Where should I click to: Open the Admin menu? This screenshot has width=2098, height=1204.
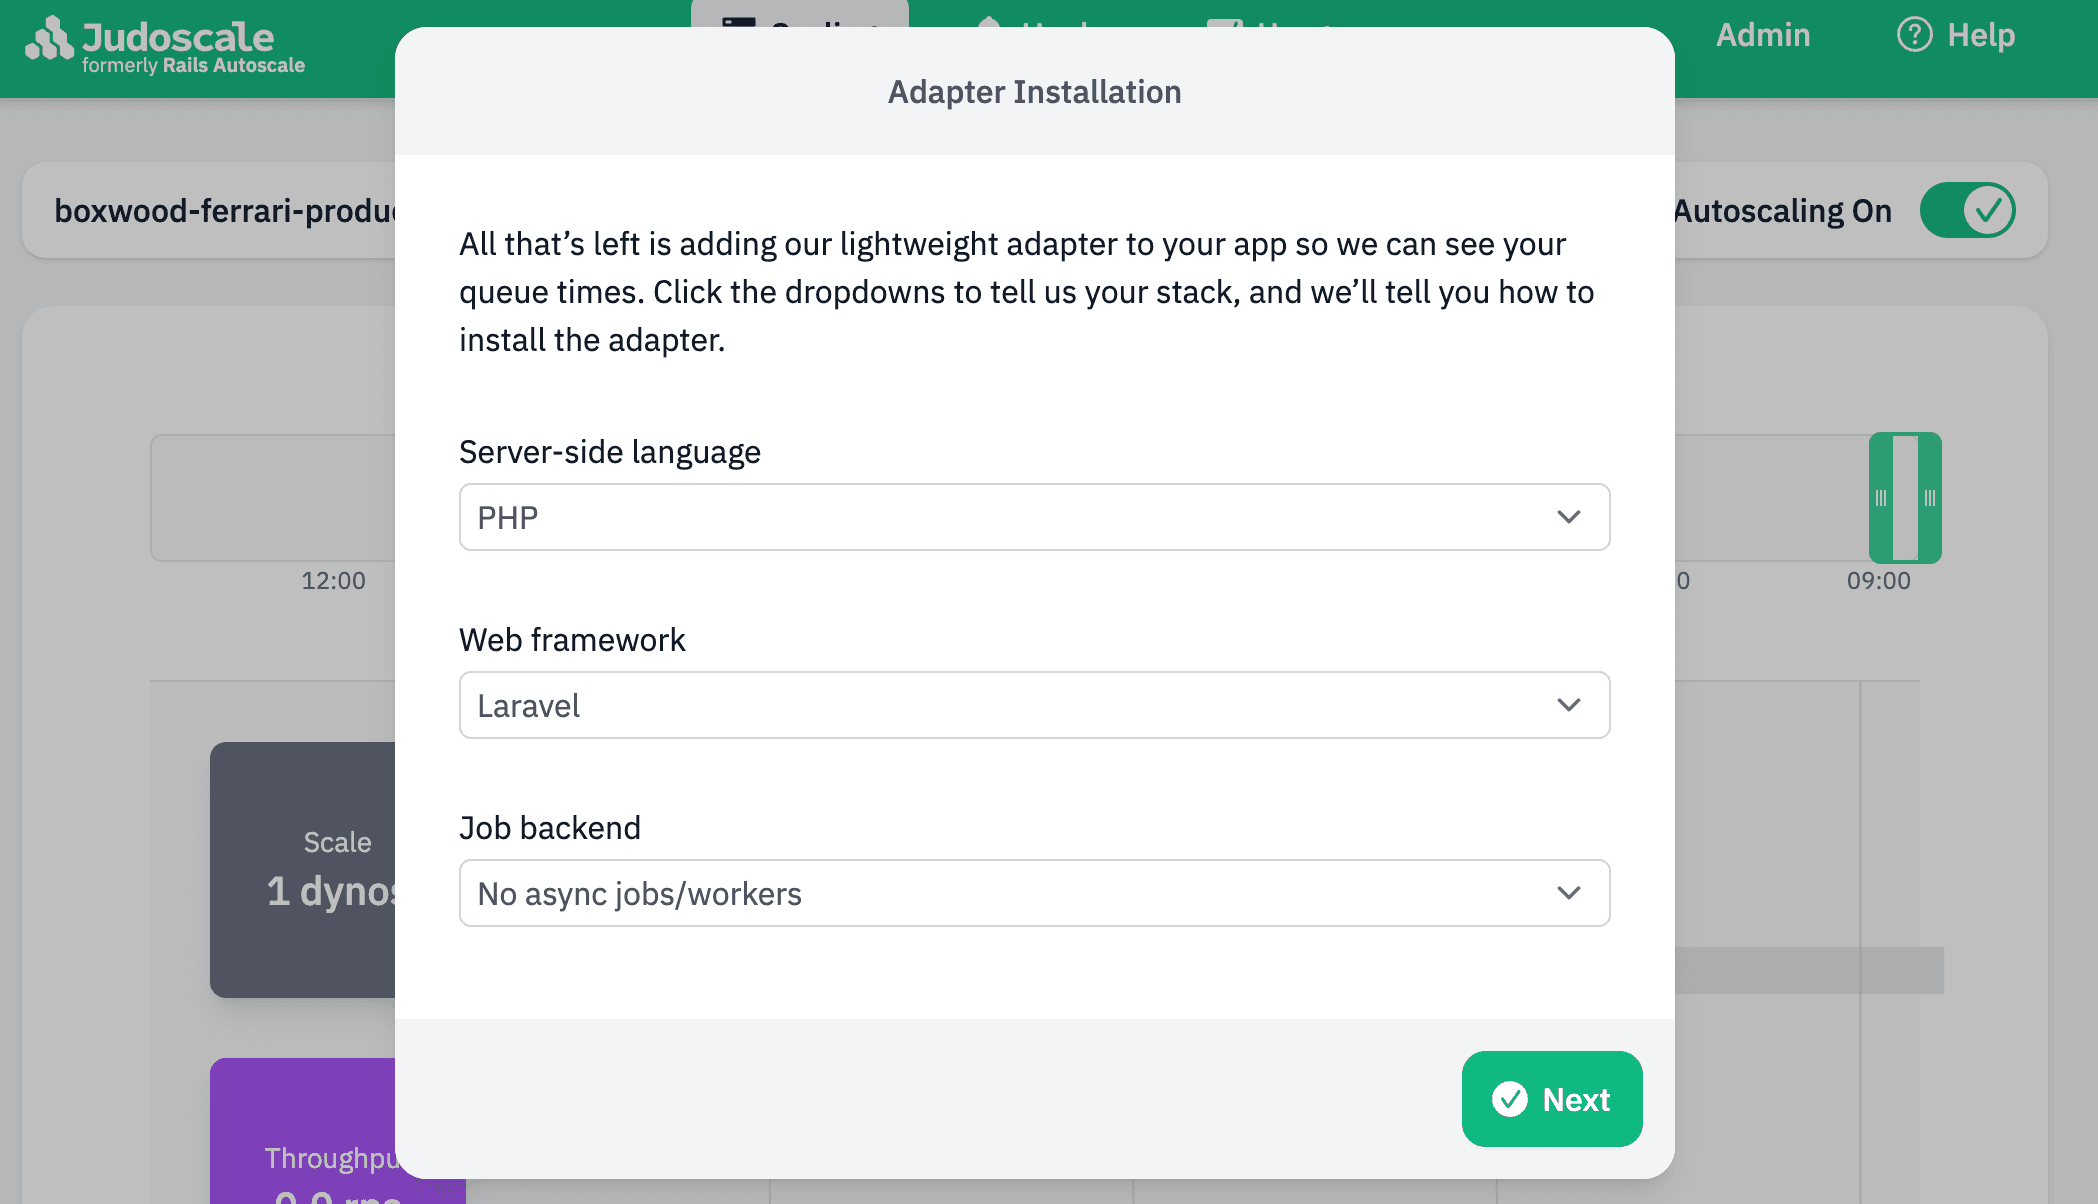[1762, 35]
